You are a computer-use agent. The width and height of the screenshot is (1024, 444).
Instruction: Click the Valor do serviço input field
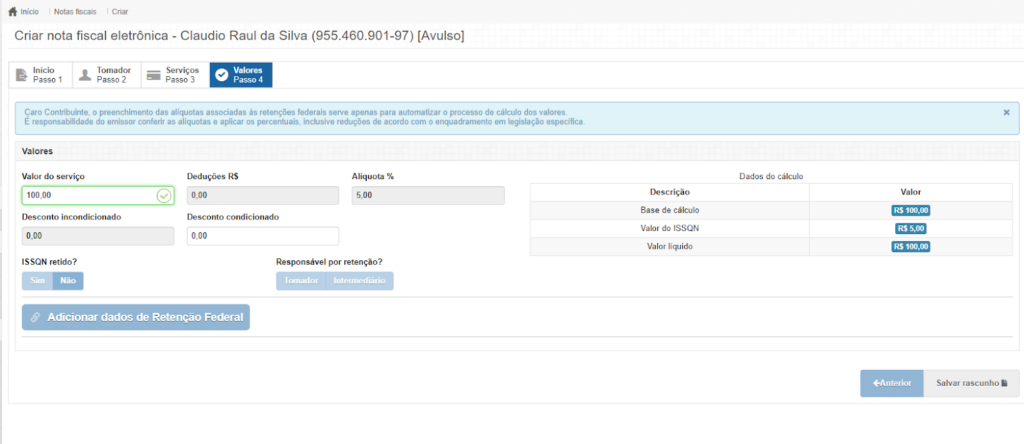[x=88, y=195]
